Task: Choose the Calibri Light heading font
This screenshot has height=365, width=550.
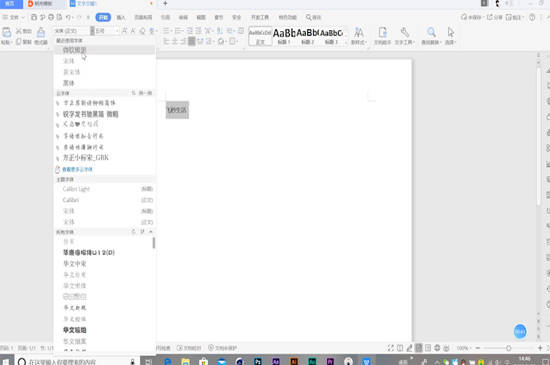Action: click(x=105, y=189)
